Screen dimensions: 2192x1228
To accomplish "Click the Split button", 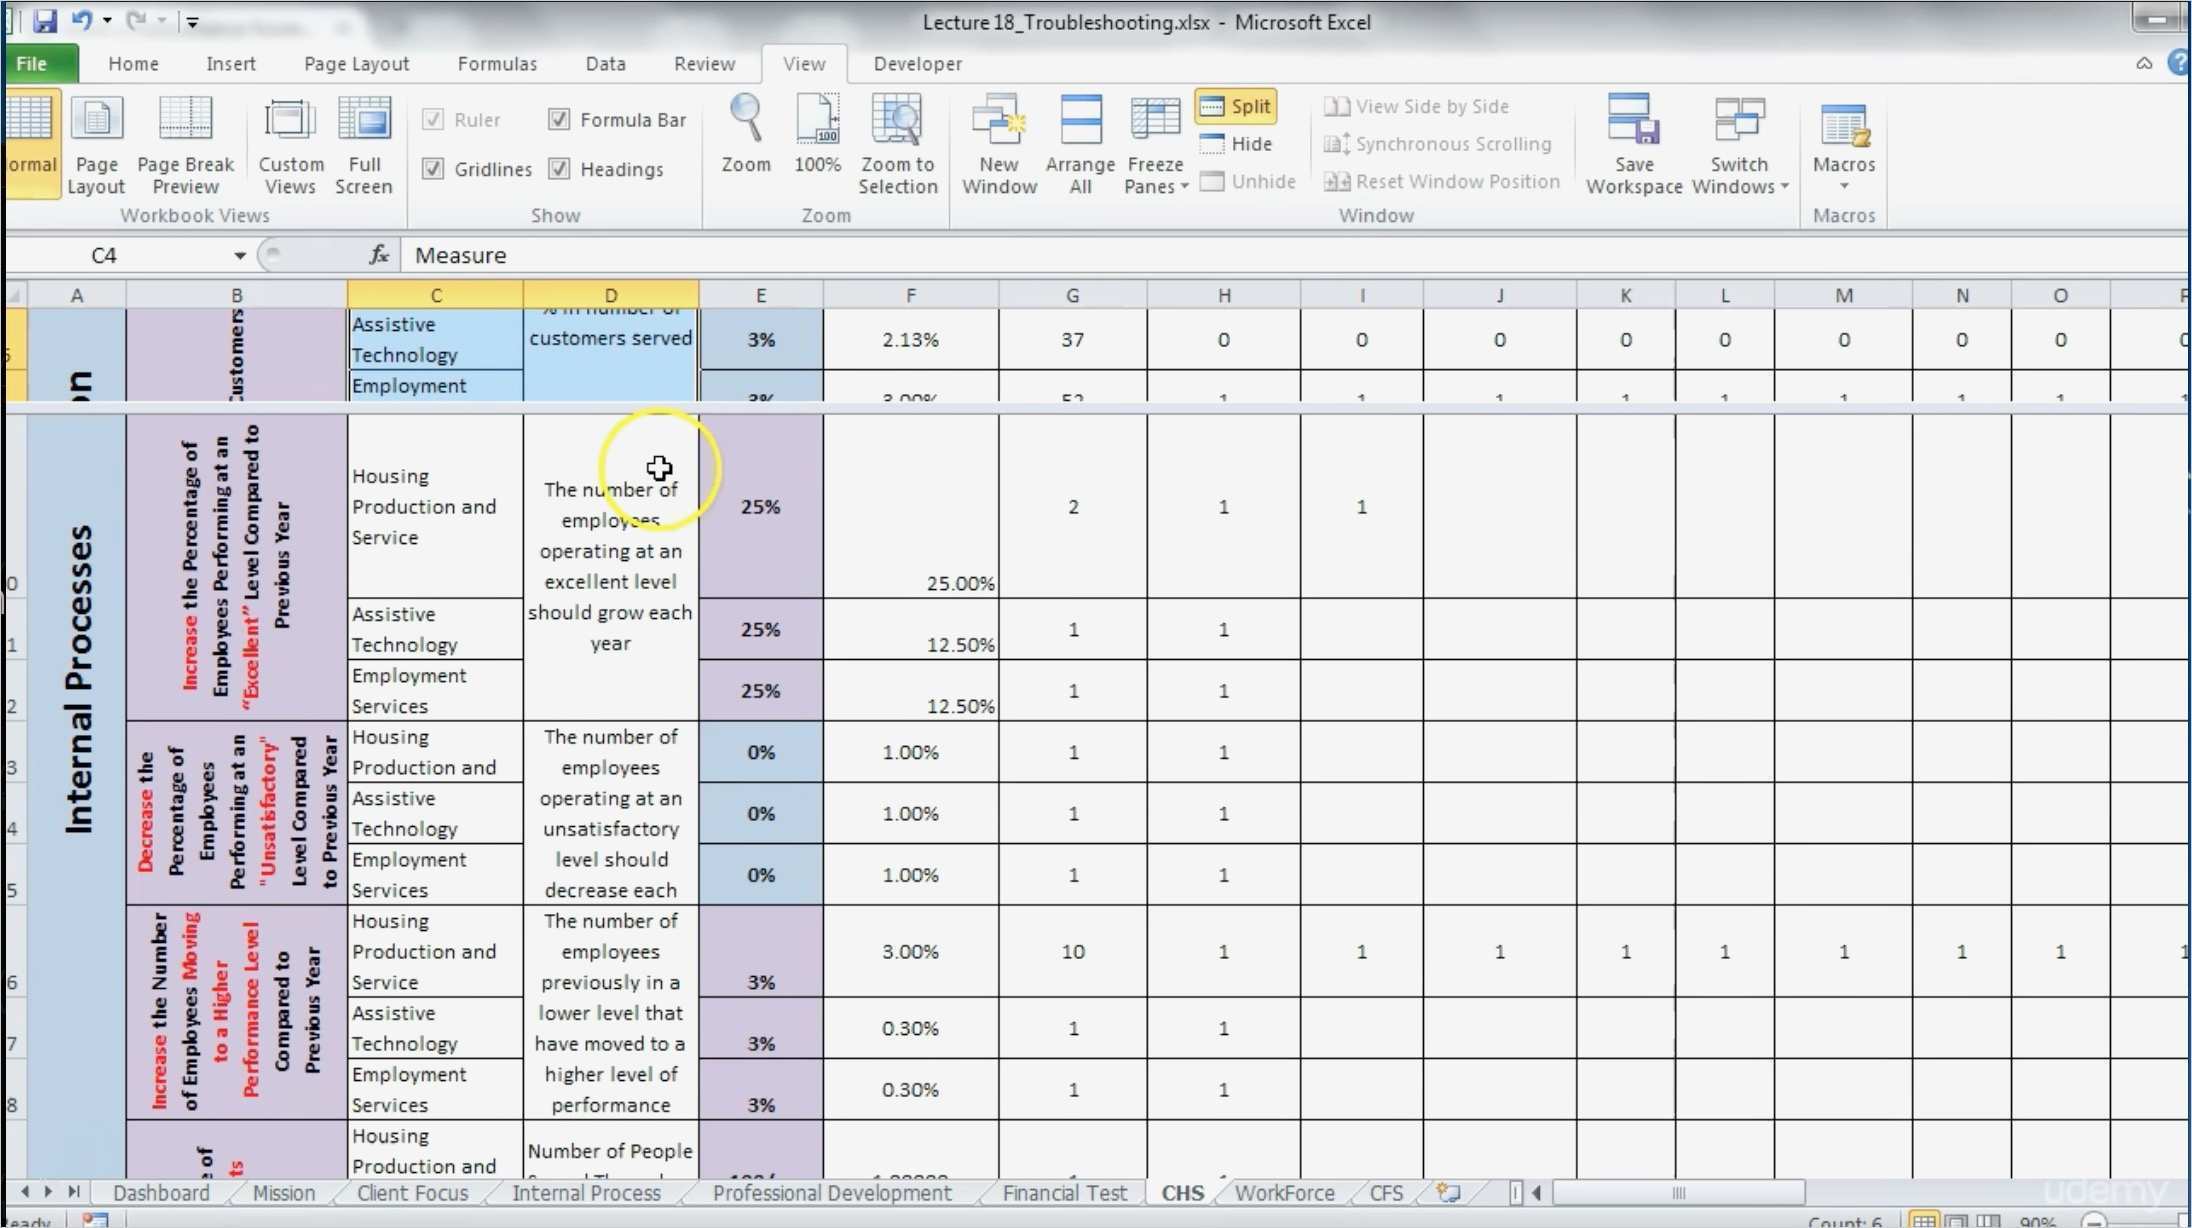I will [1236, 106].
